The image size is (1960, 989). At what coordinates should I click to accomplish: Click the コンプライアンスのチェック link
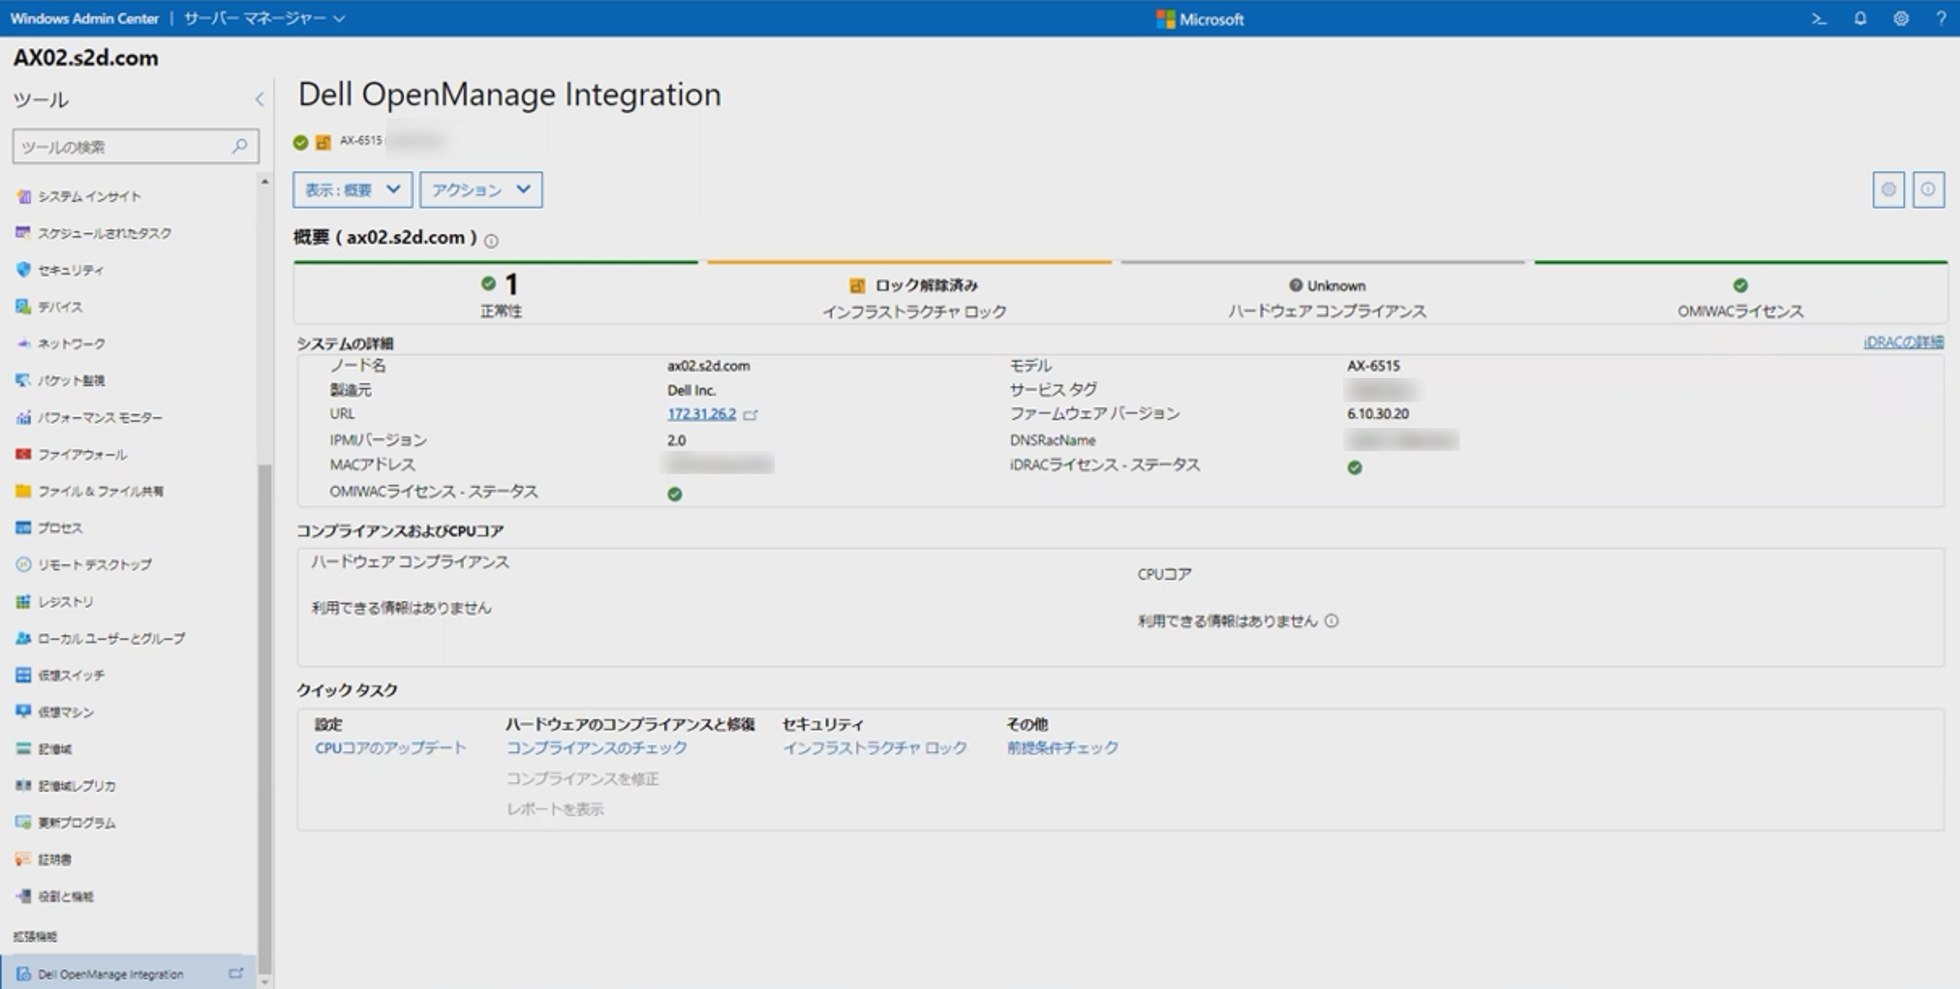(596, 748)
